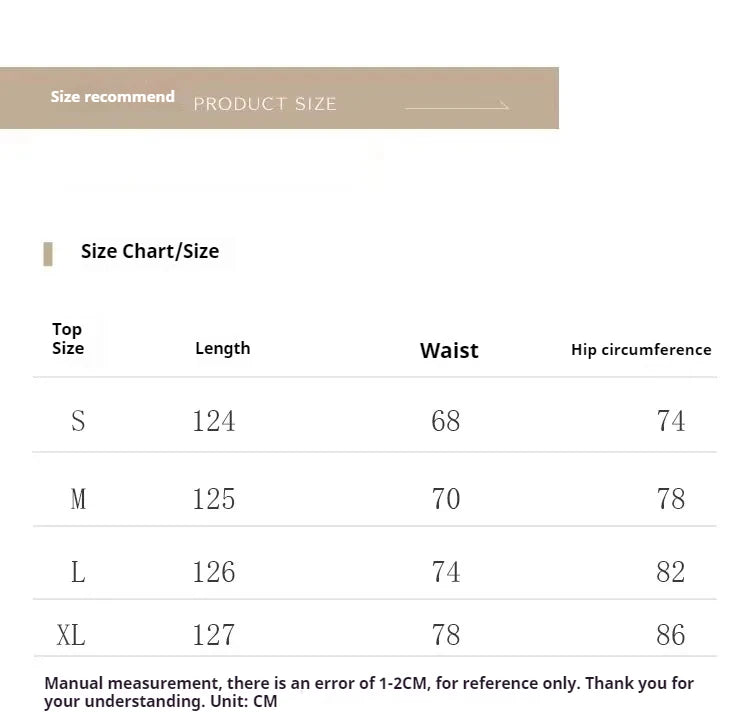Click the tan bar beside Size Chart
The height and width of the screenshot is (722, 750).
(48, 254)
